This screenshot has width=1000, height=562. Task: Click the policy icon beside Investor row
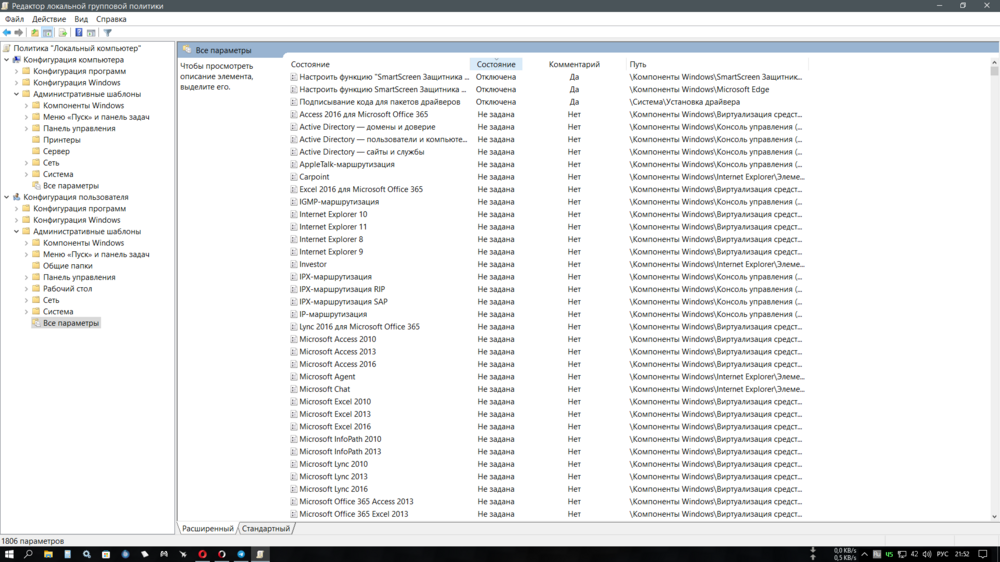(294, 264)
